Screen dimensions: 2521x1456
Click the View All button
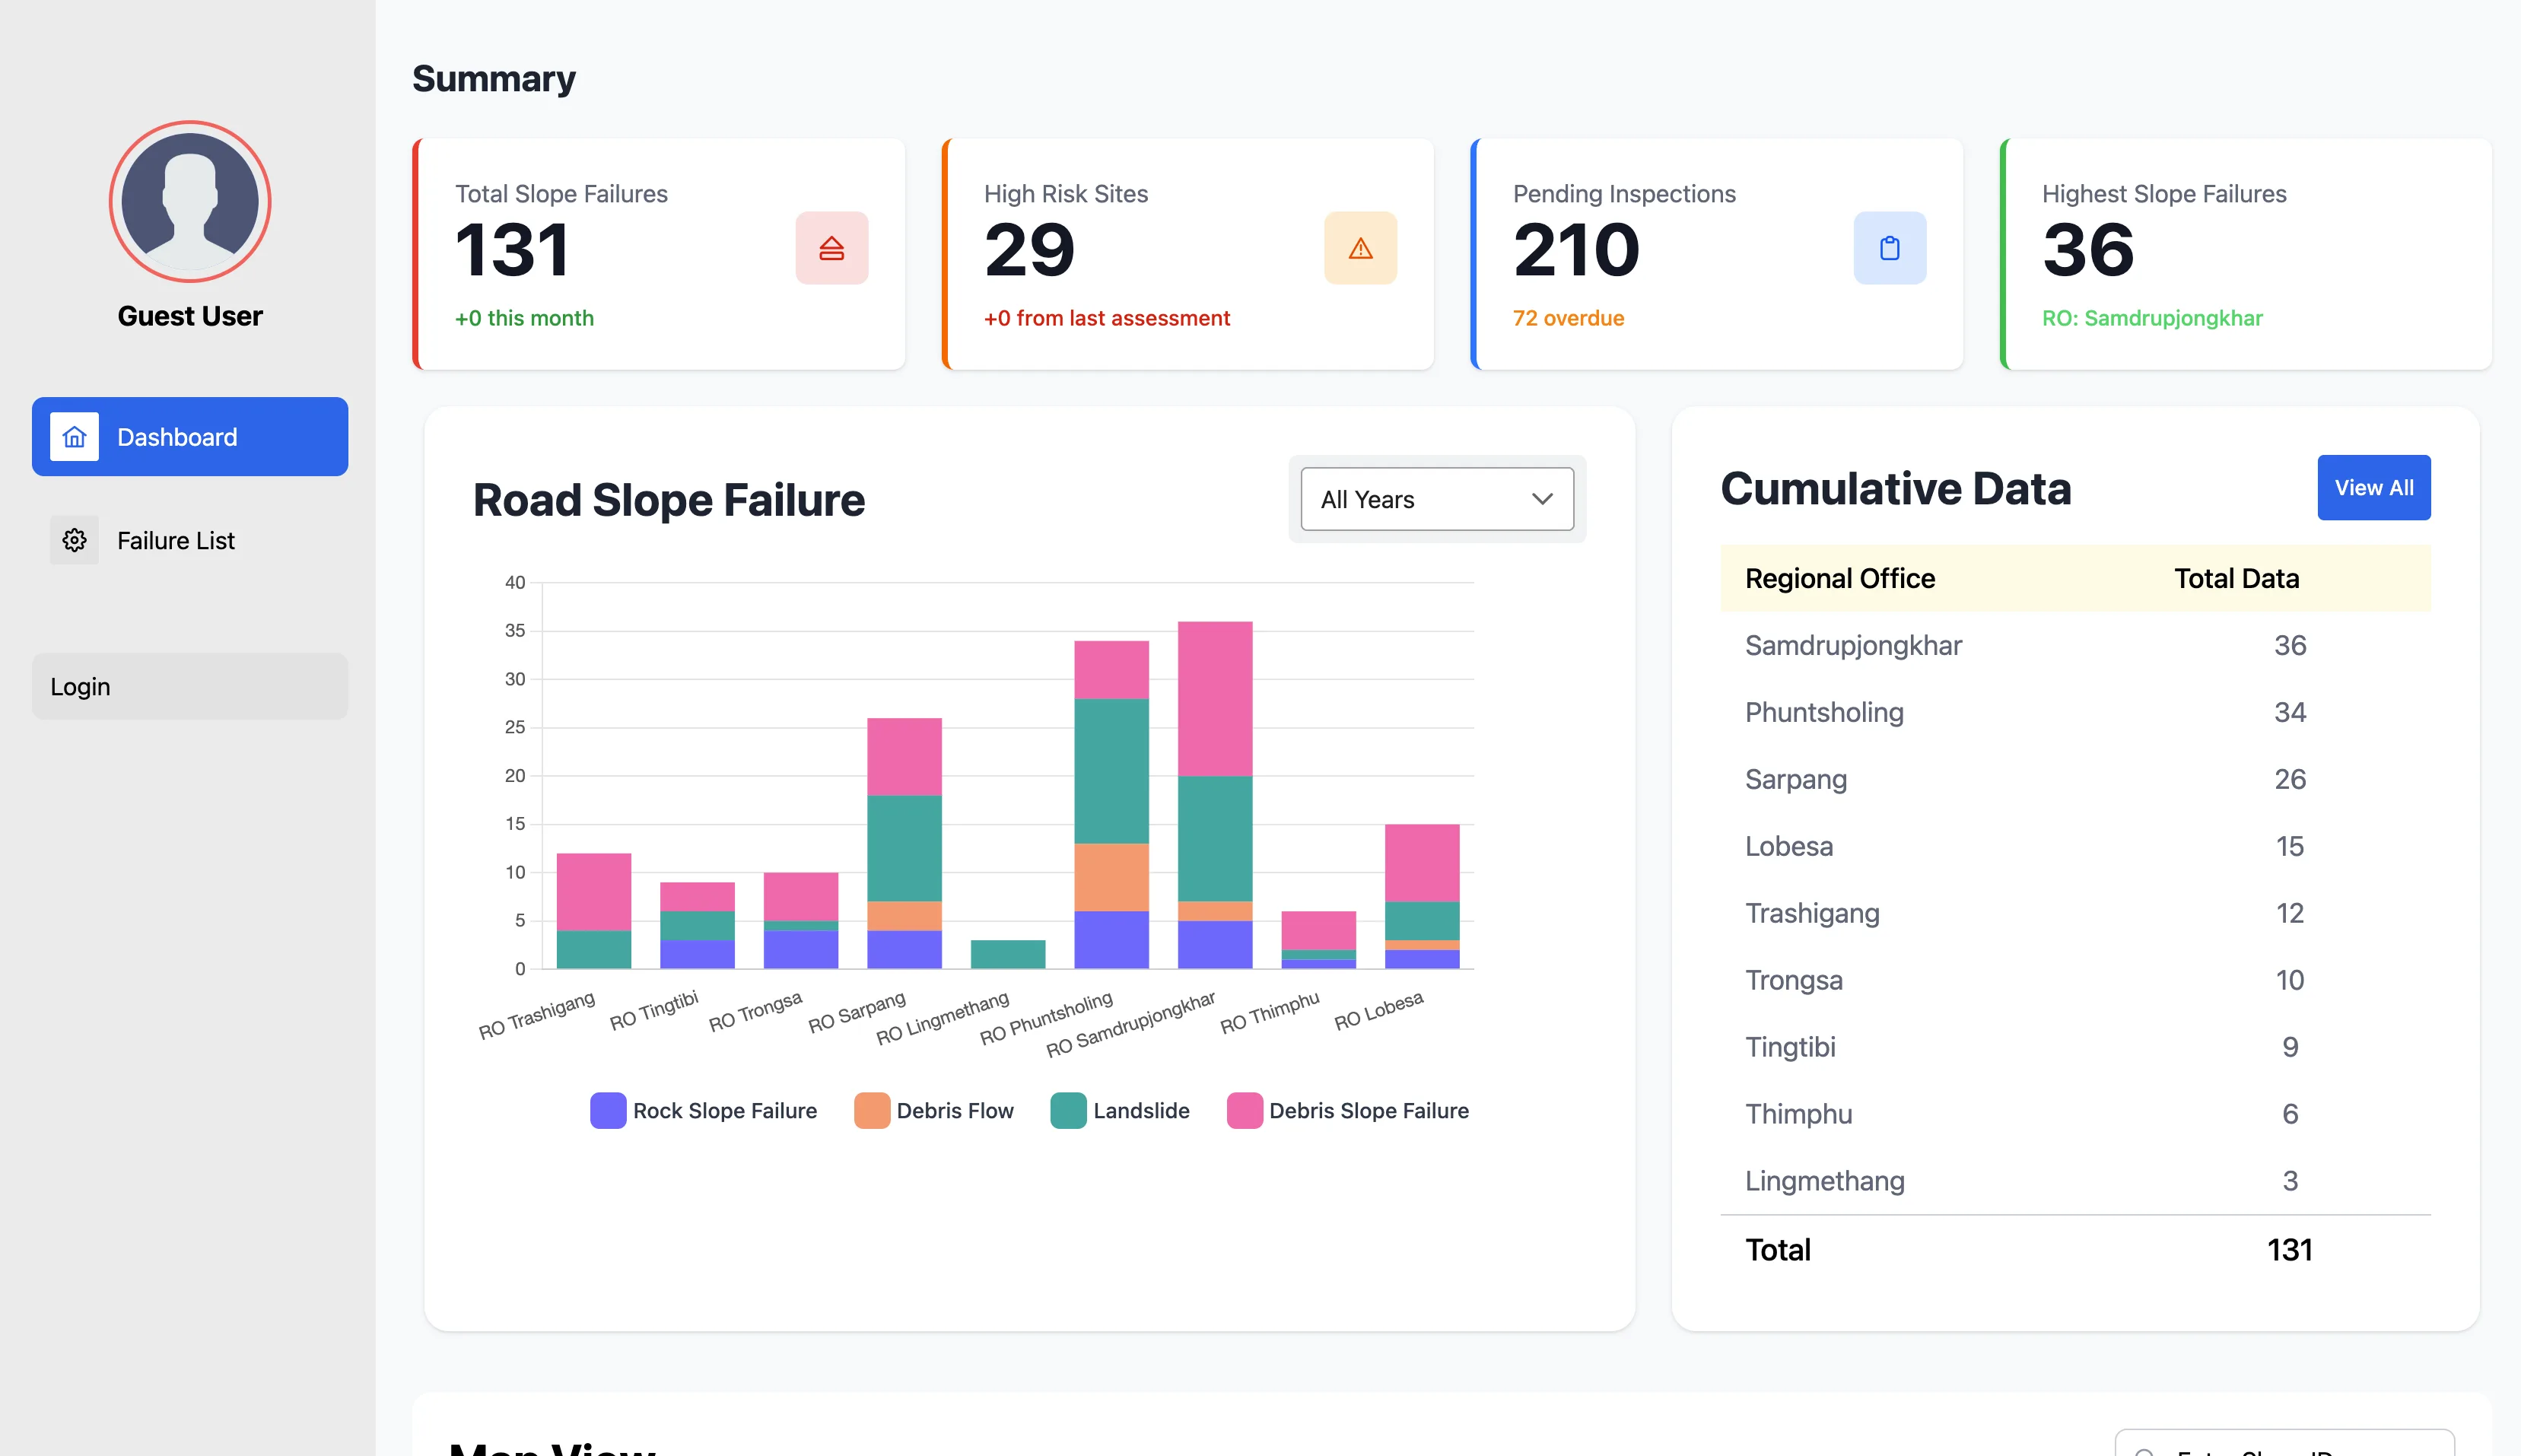pyautogui.click(x=2373, y=488)
